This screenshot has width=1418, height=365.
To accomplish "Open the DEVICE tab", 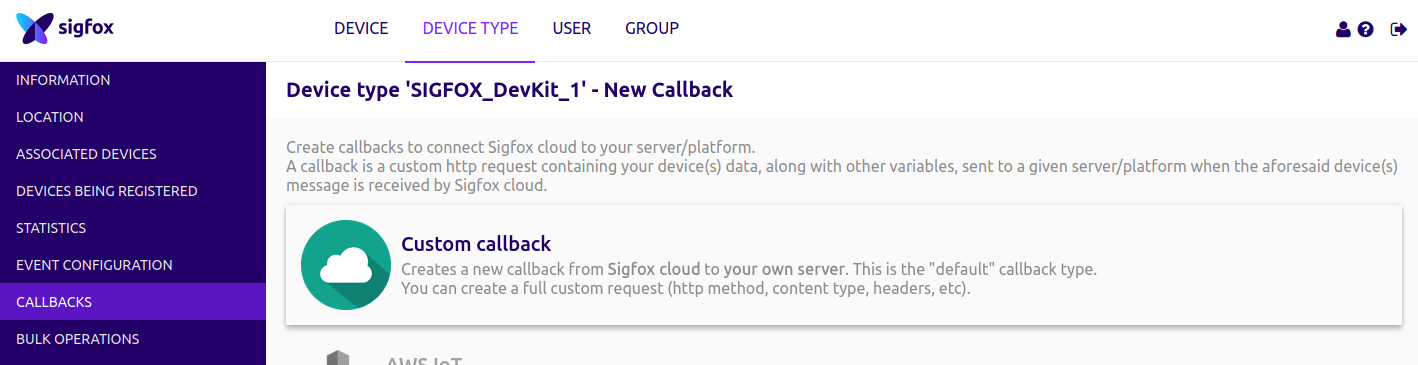I will [361, 28].
